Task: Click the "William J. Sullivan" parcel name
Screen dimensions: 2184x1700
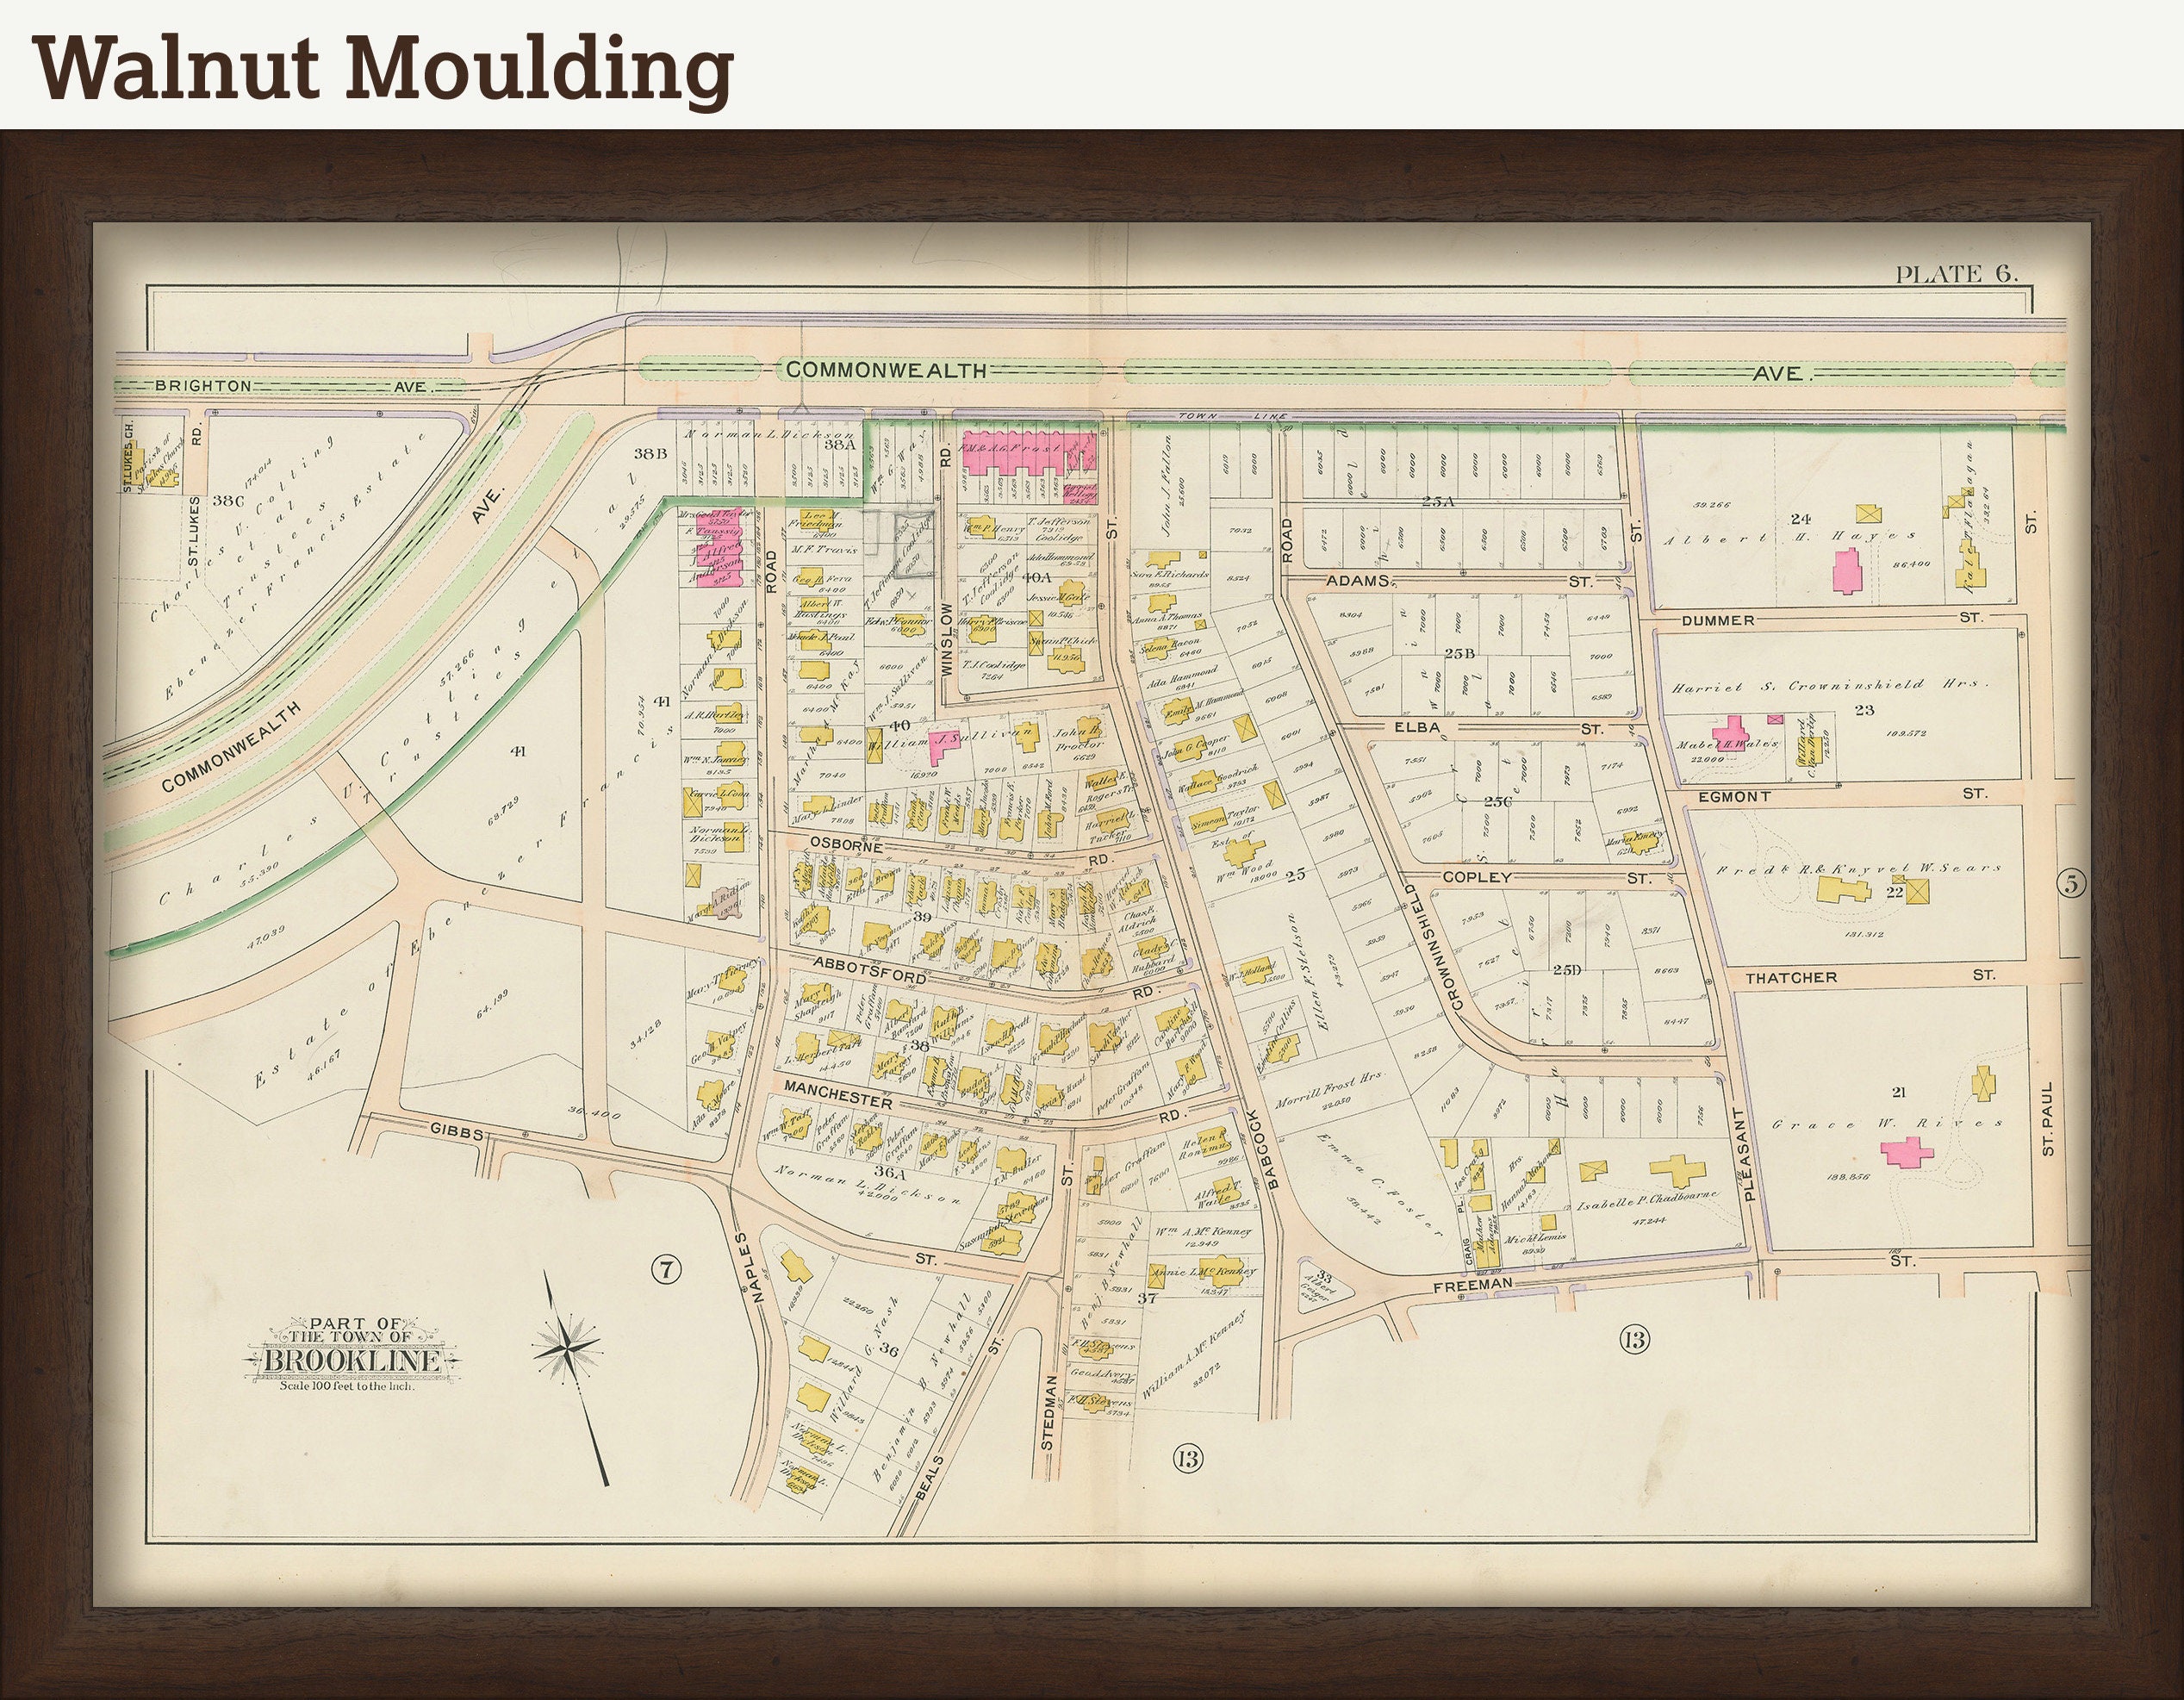Action: (x=951, y=738)
